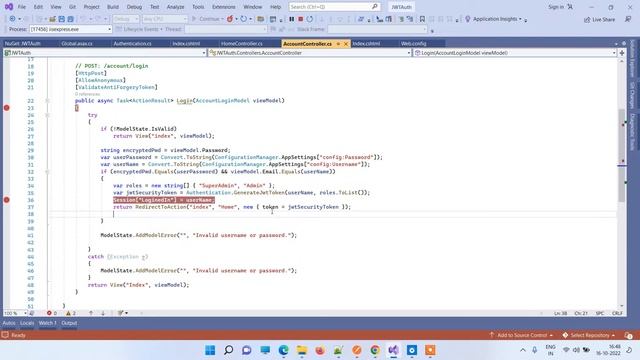Open the Debug menu
Viewport: 640px width, 360px height.
coord(134,7)
